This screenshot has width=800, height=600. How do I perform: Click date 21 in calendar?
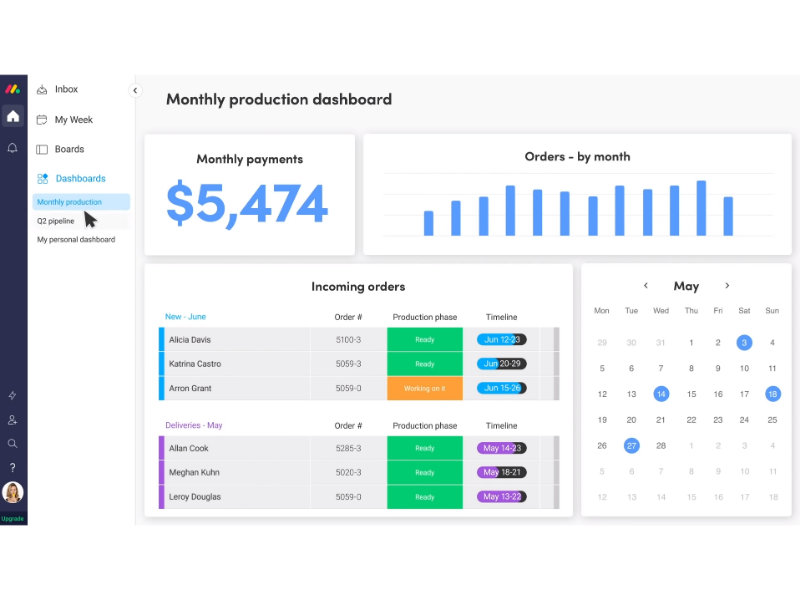click(661, 420)
